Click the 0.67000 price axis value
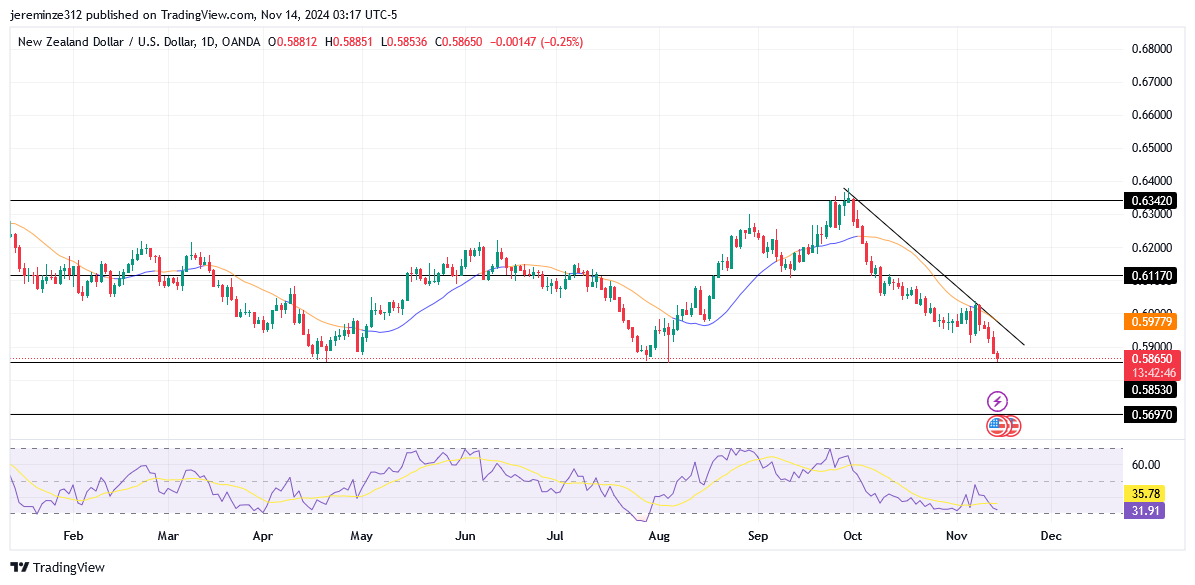Image resolution: width=1195 pixels, height=585 pixels. tap(1151, 82)
